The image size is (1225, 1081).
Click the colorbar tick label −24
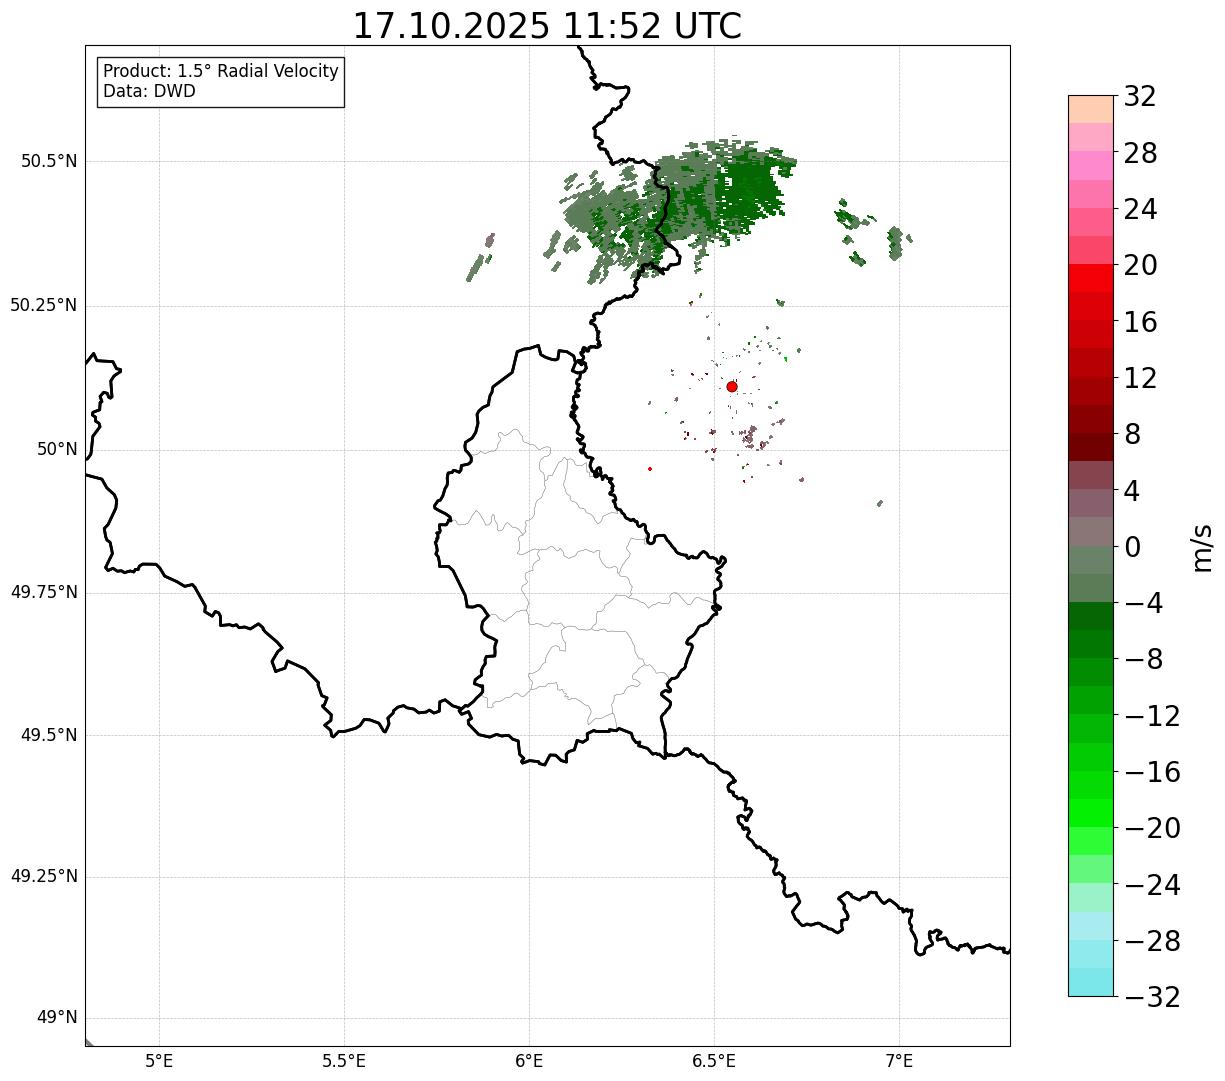1152,885
